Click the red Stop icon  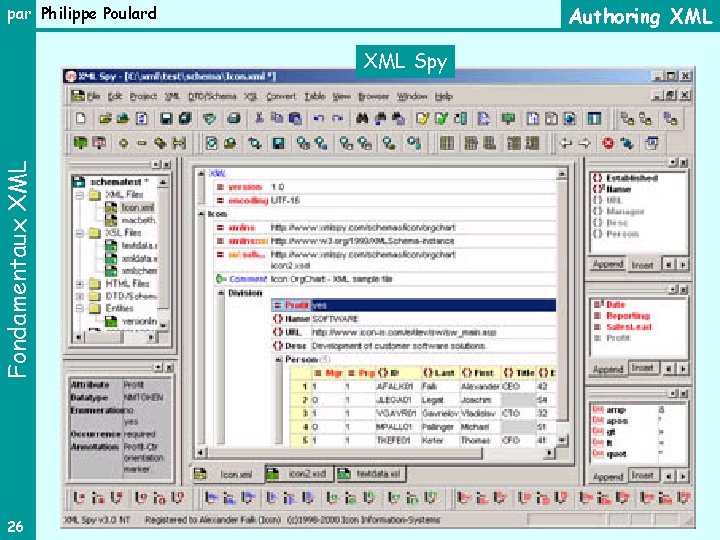(608, 143)
